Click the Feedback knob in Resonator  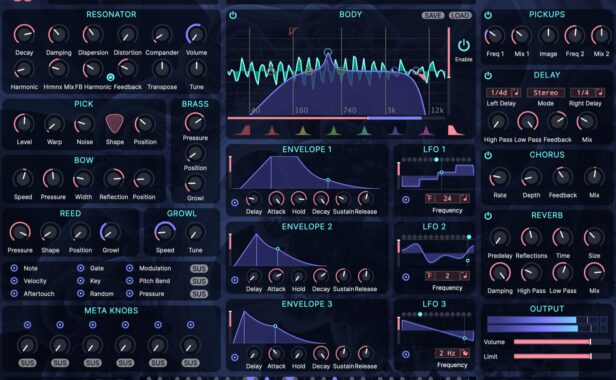(x=127, y=69)
